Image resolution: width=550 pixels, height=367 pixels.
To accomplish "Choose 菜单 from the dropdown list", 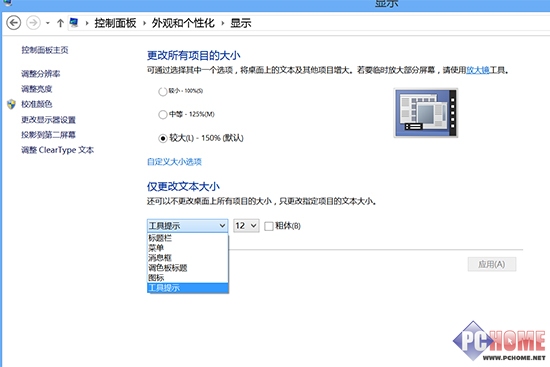I will (x=188, y=248).
